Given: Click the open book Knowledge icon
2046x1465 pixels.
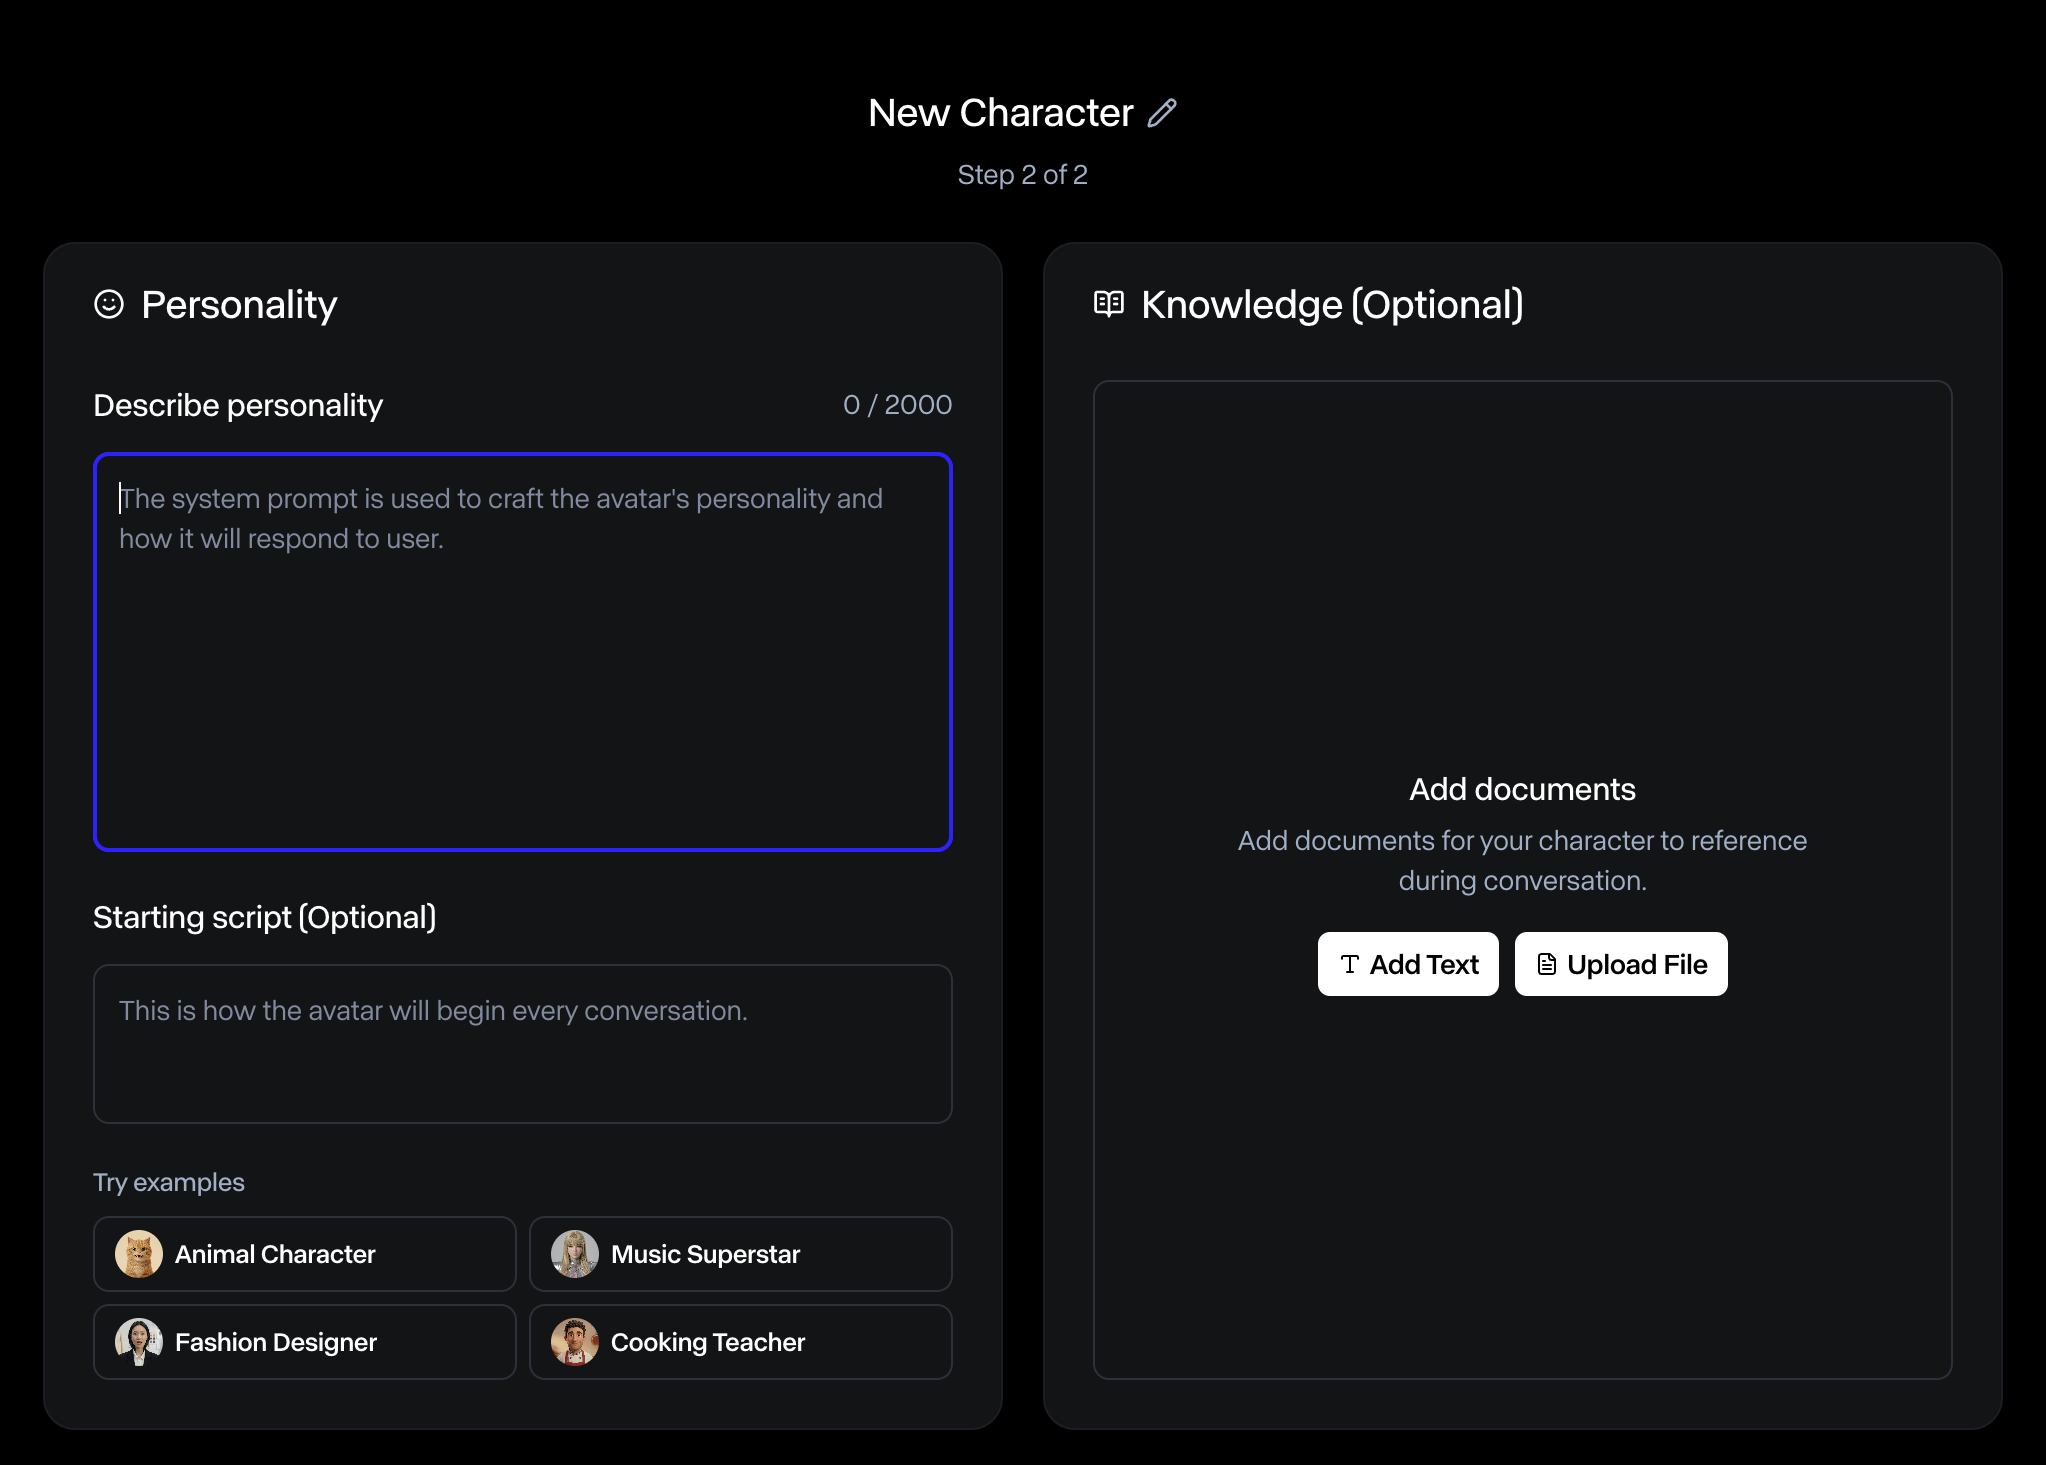Looking at the screenshot, I should click(1109, 303).
